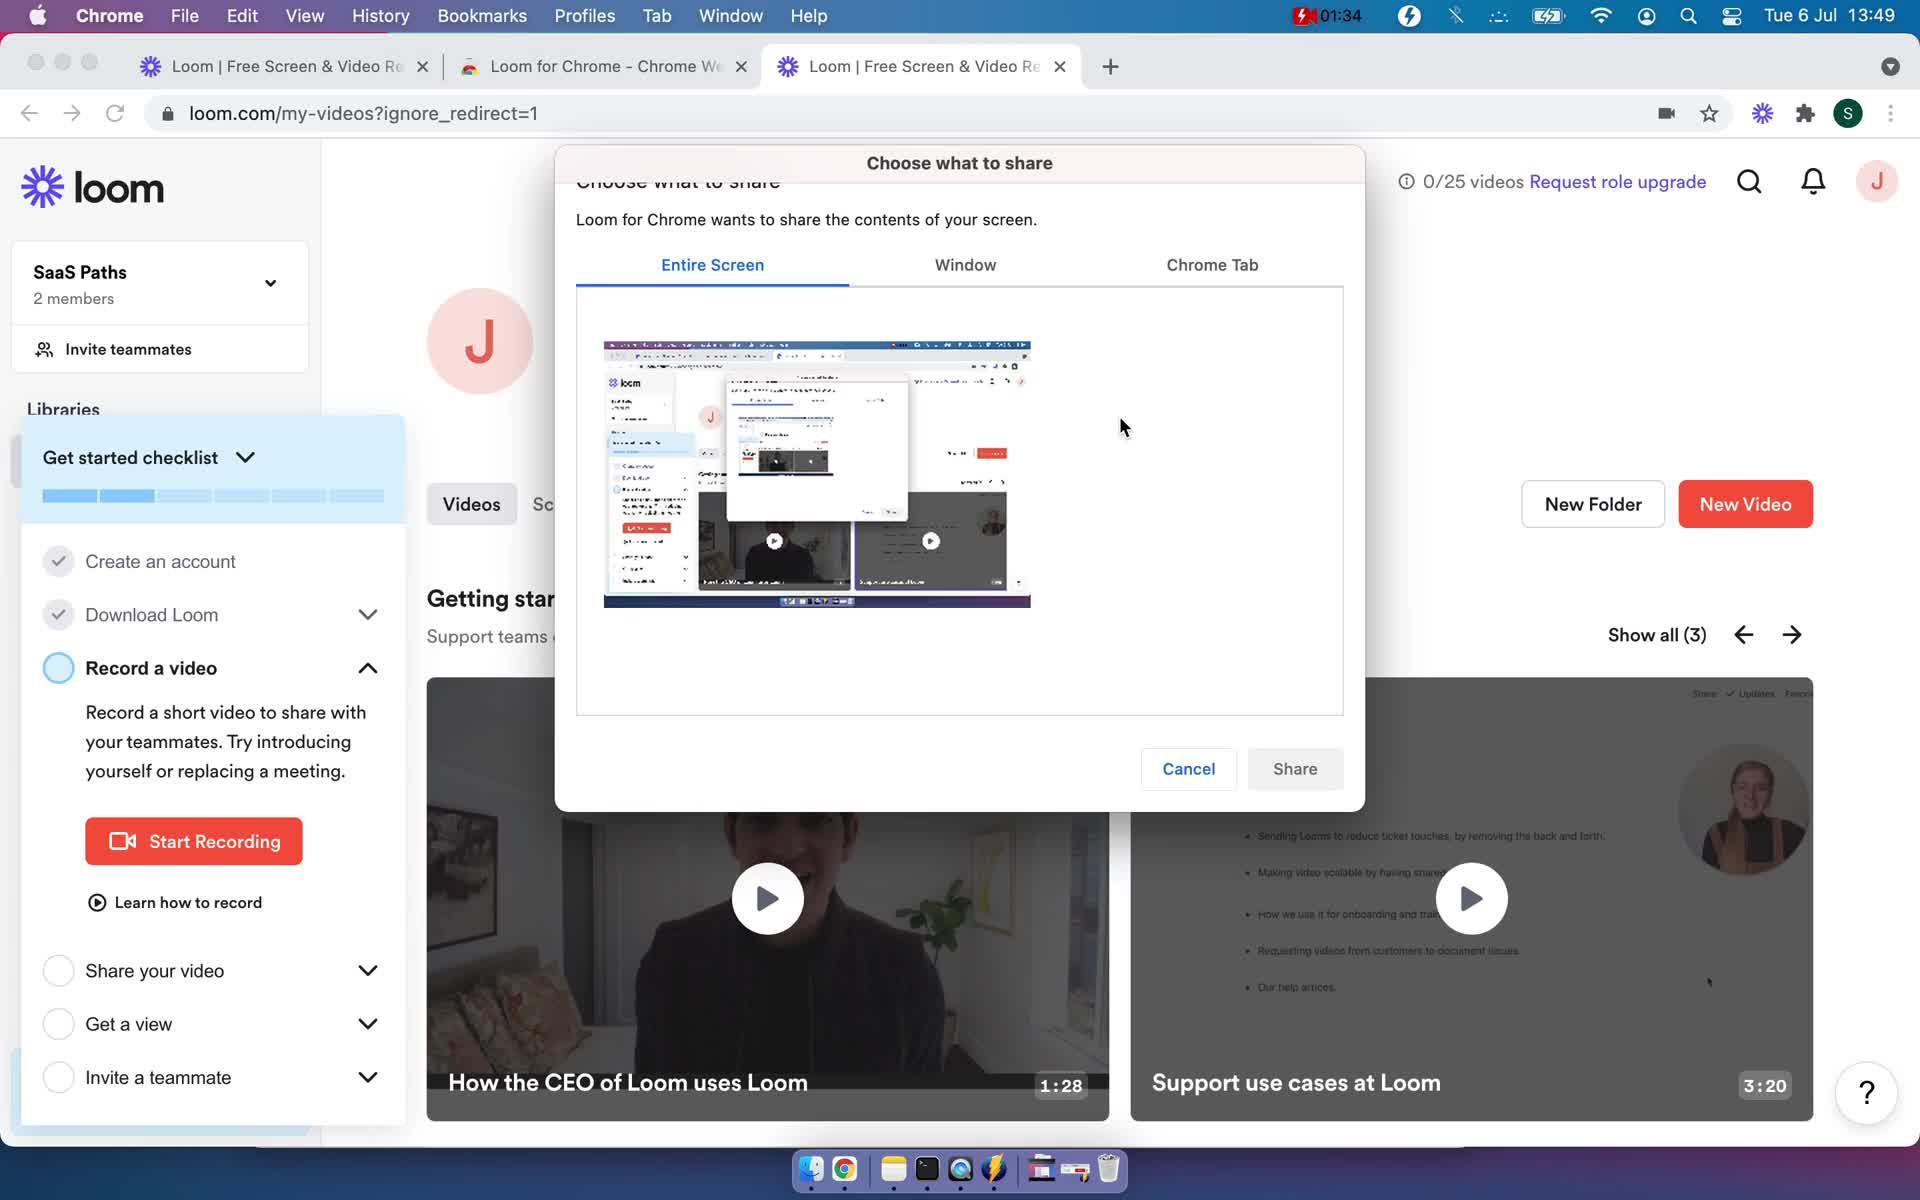Click the learn how to record icon
1920x1200 pixels.
pyautogui.click(x=95, y=901)
